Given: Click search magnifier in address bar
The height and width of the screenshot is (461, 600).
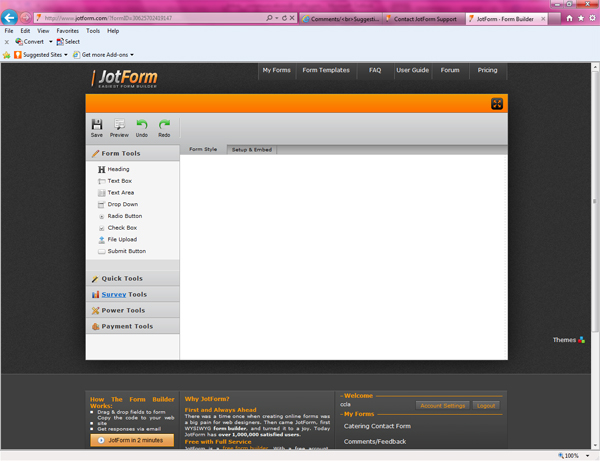Looking at the screenshot, I should click(x=269, y=18).
